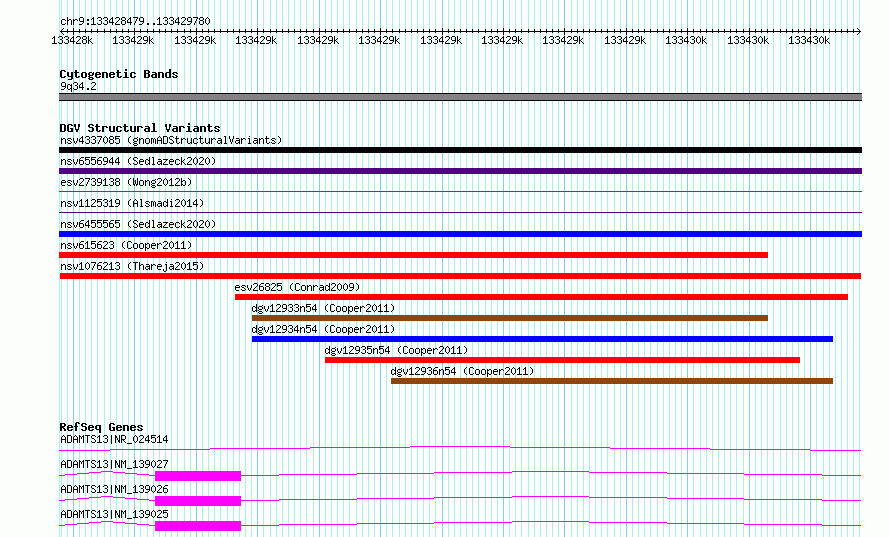890x537 pixels.
Task: Click the first 133430k ruler tick label
Action: click(686, 40)
